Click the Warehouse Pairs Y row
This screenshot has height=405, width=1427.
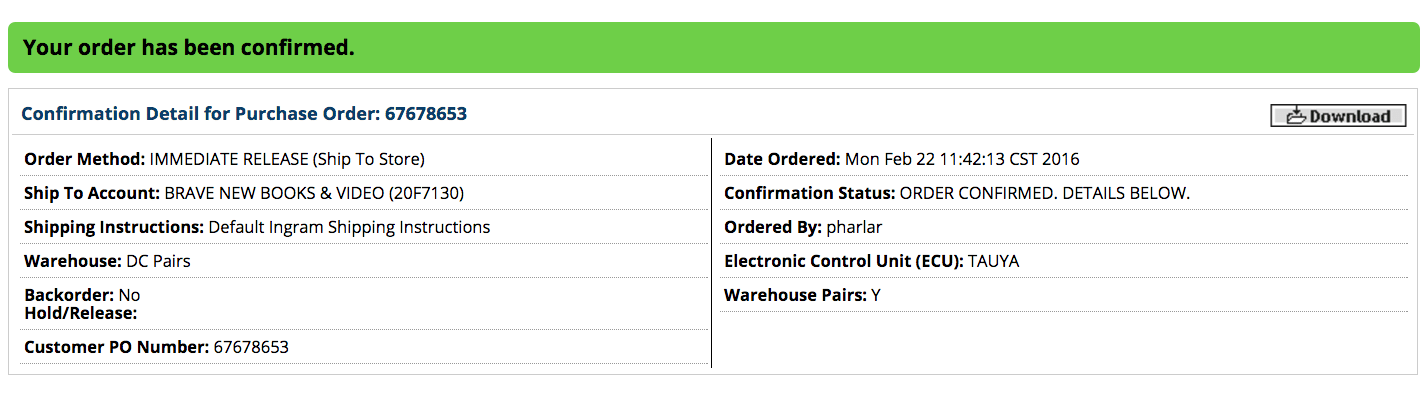(1063, 295)
